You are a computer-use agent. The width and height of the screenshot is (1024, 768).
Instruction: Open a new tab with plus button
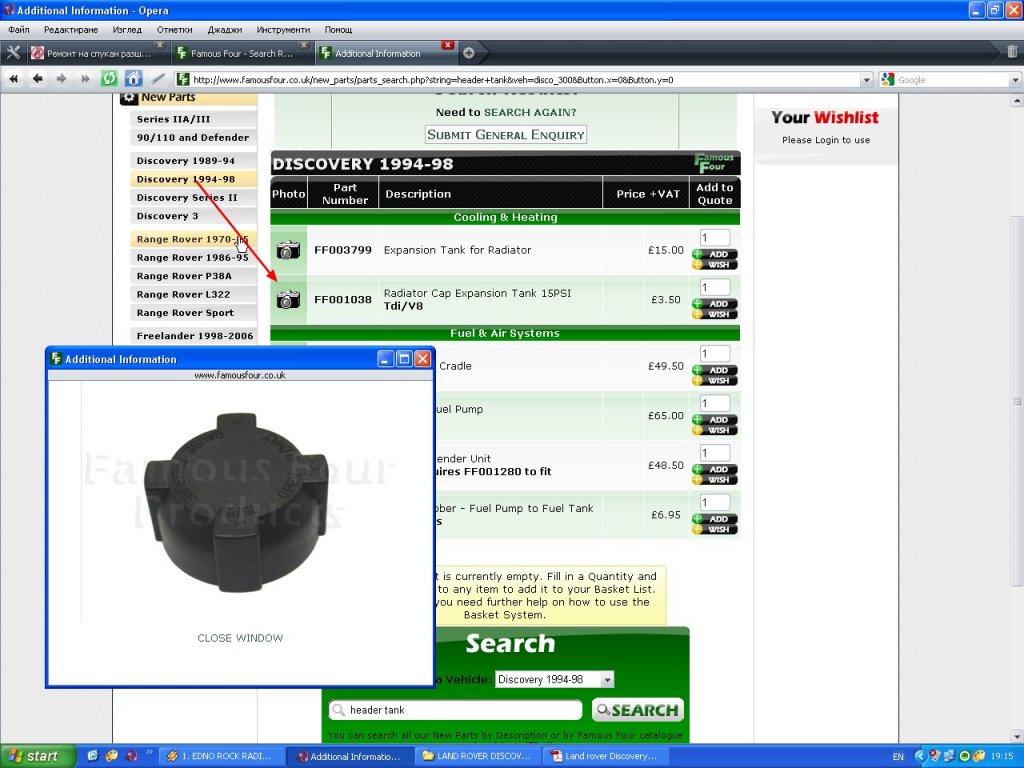click(x=468, y=54)
